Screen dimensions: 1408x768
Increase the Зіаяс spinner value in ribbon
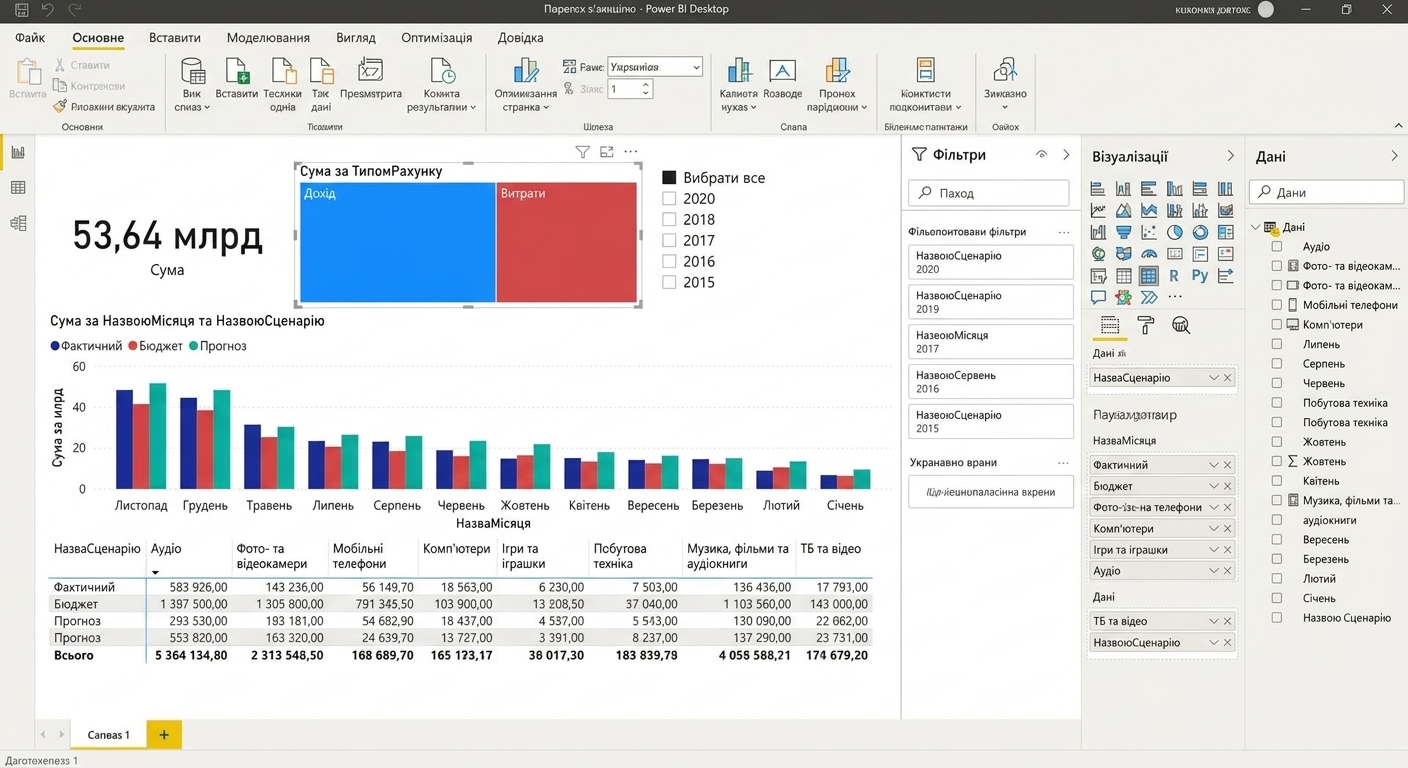coord(646,85)
